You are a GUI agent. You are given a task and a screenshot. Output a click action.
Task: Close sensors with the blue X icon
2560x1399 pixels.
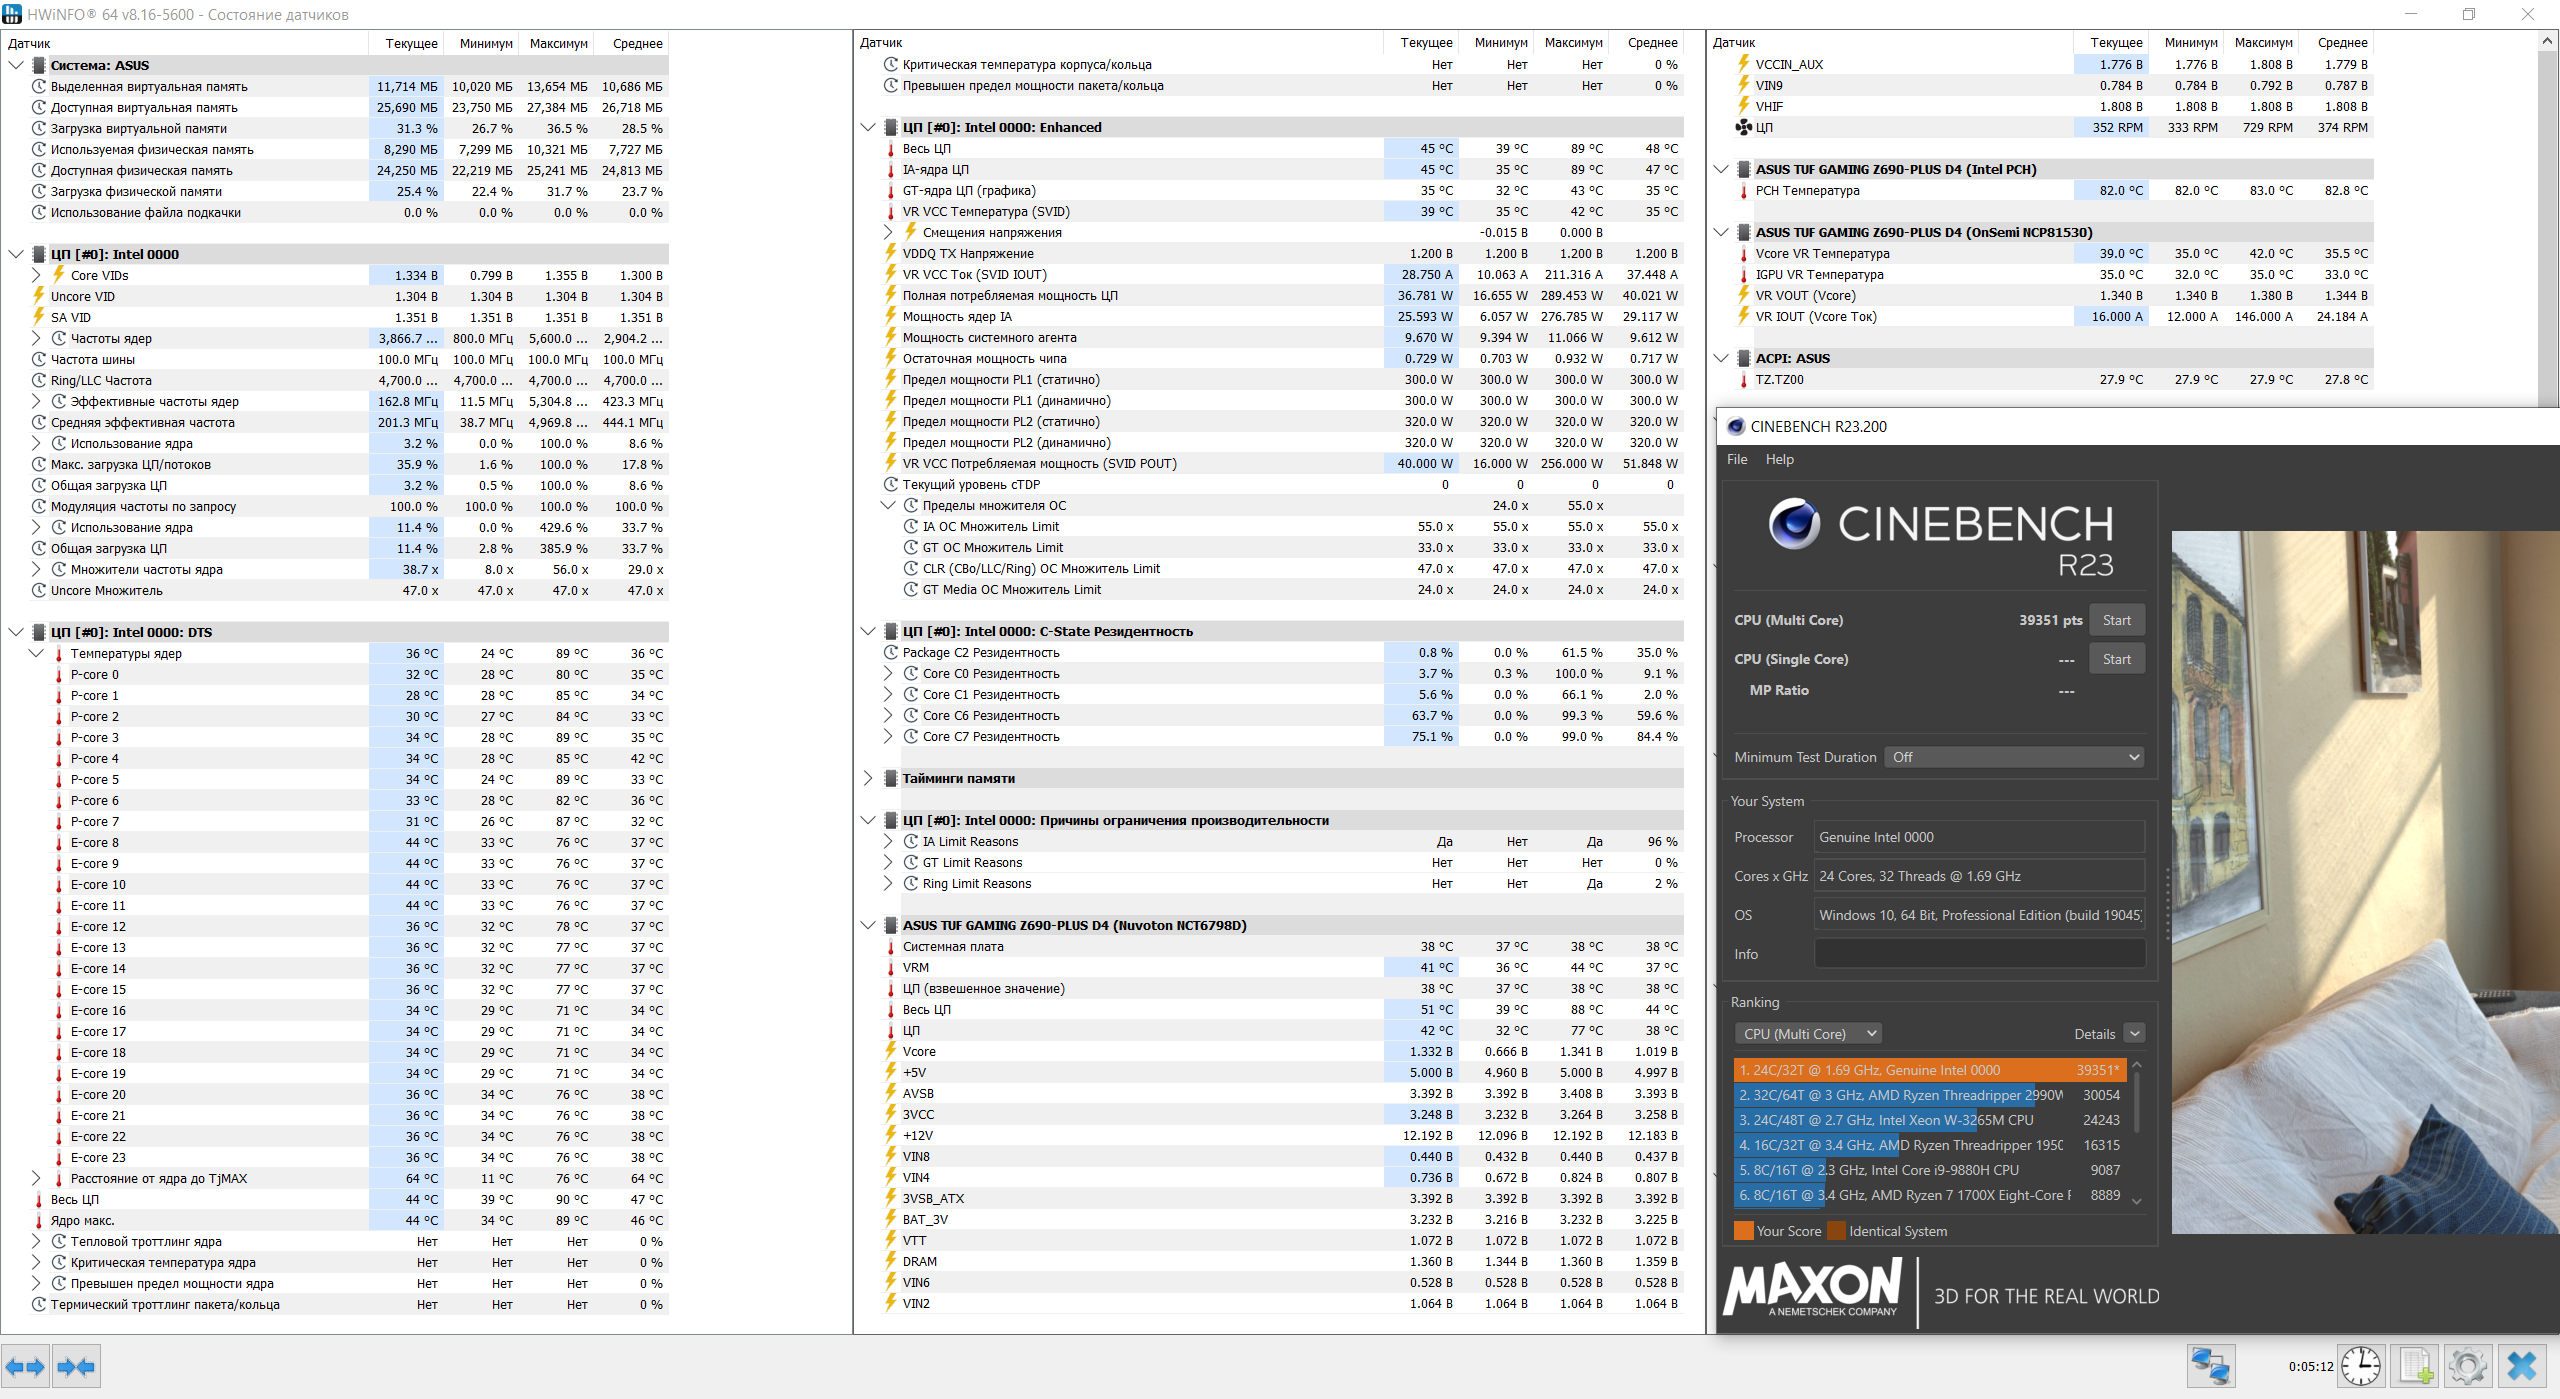point(2522,1366)
